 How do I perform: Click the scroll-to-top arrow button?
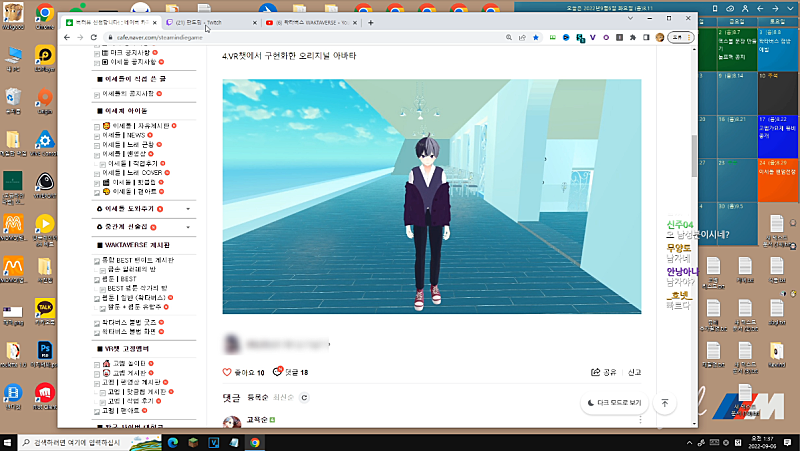[x=665, y=403]
